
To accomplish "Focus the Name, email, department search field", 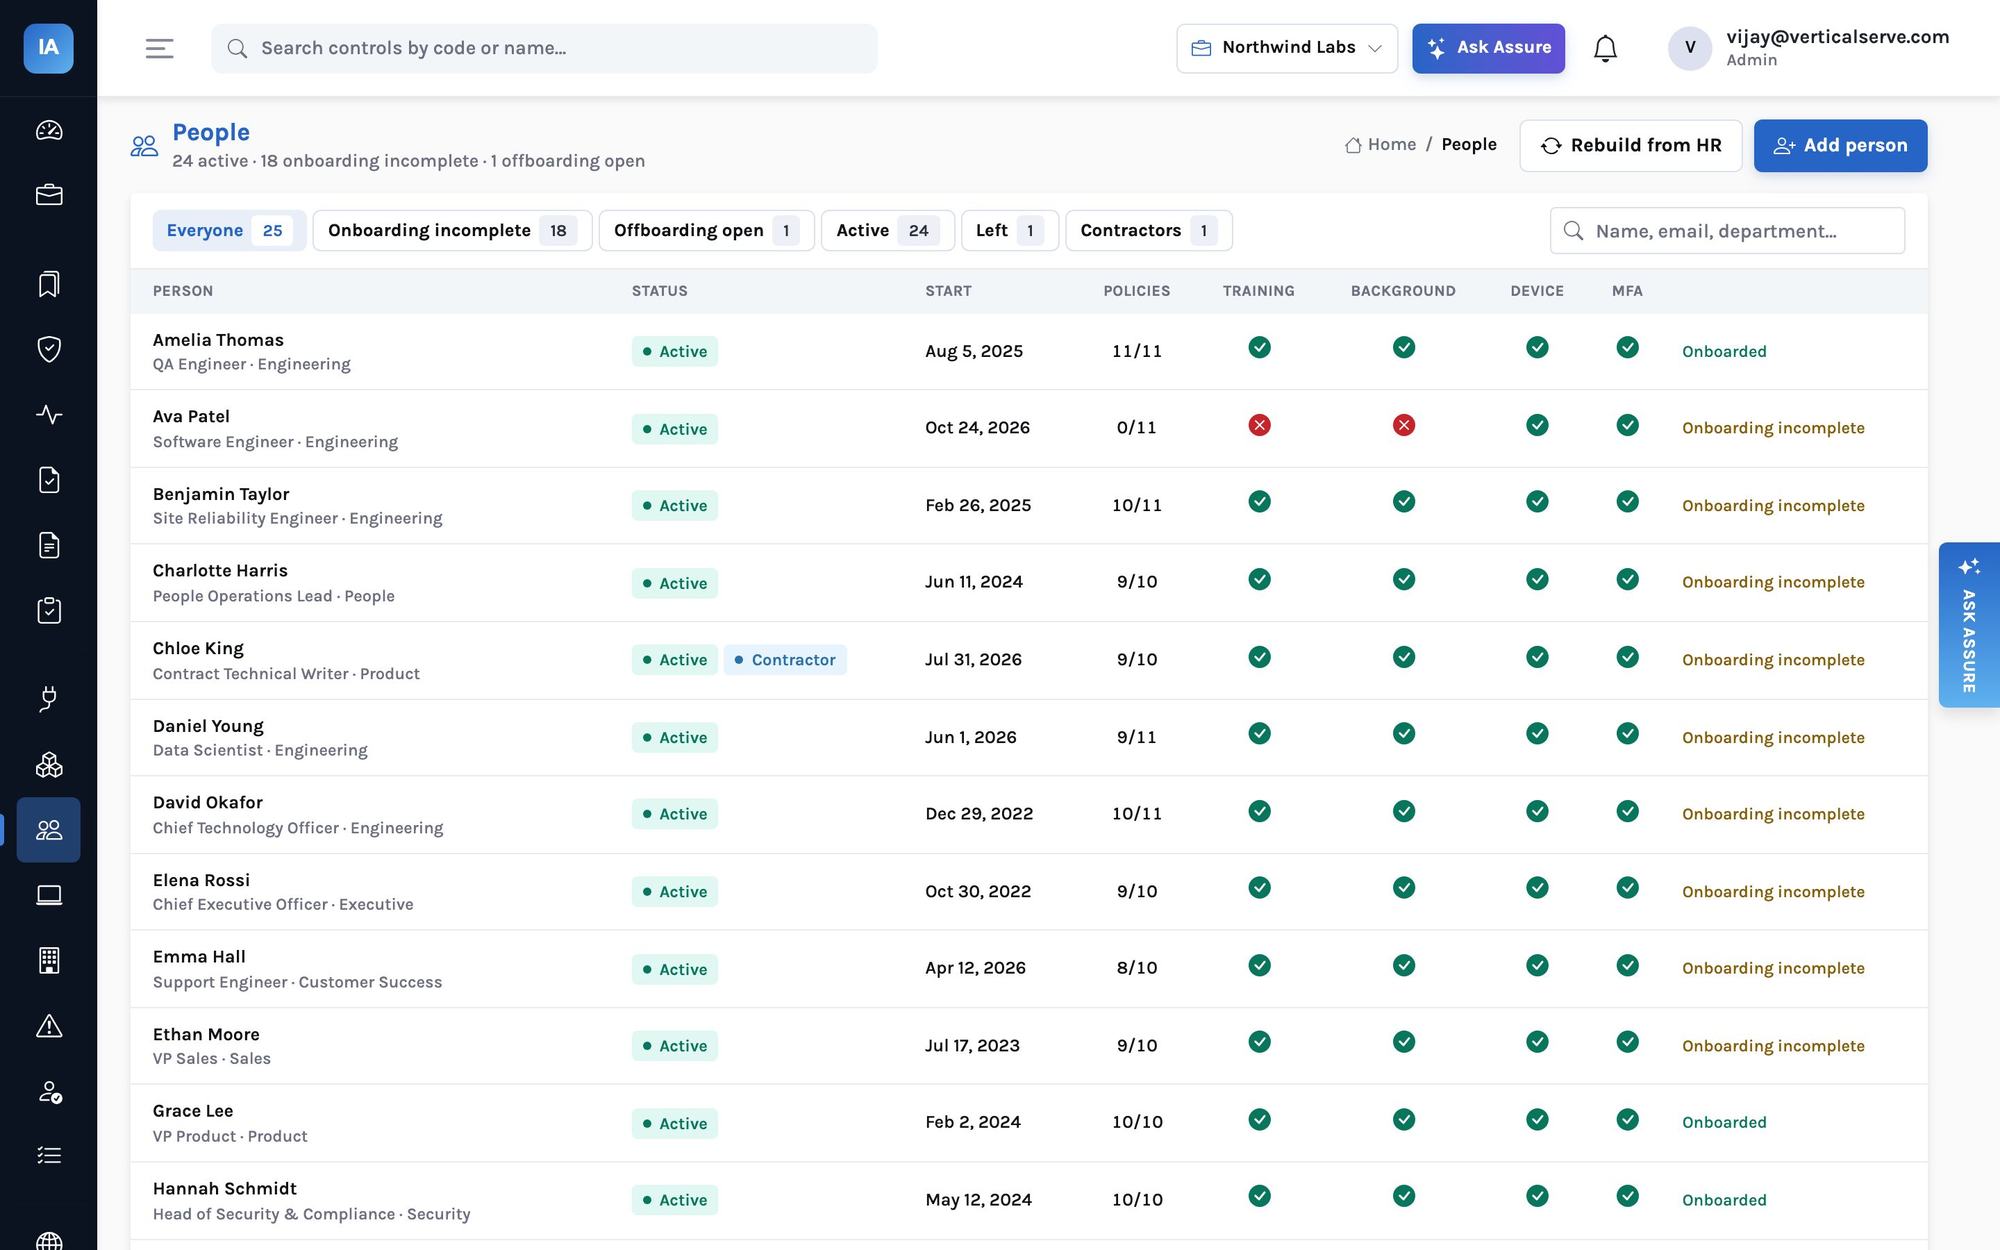I will click(x=1727, y=231).
